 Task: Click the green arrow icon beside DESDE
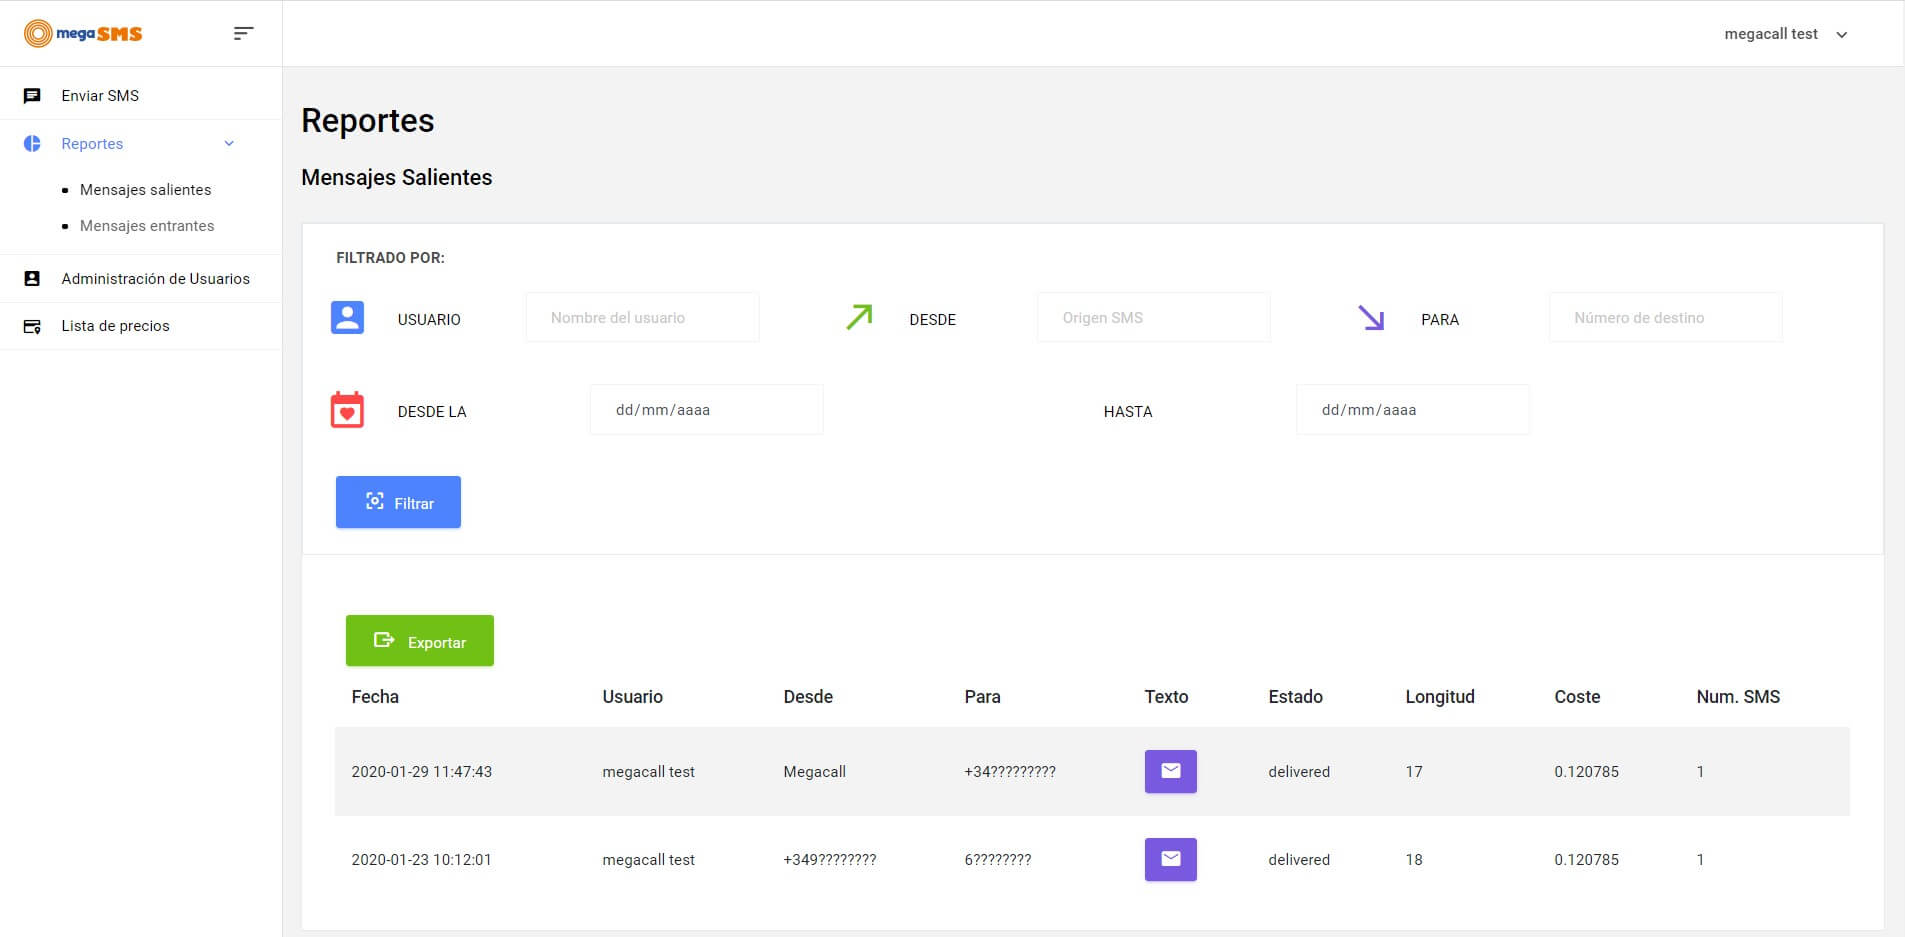pyautogui.click(x=859, y=318)
